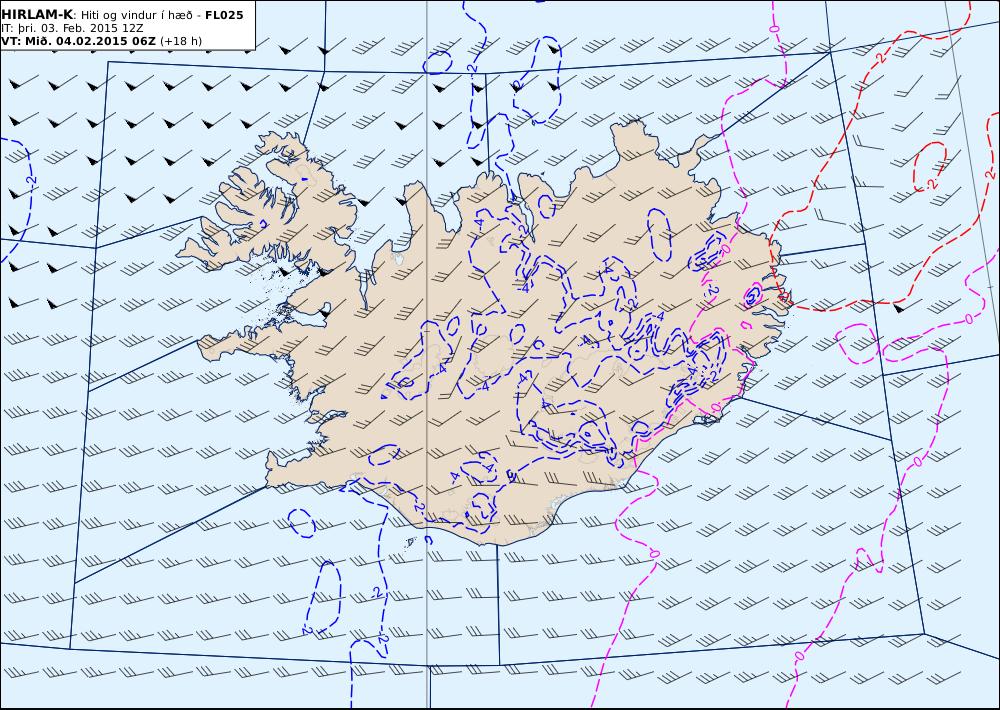Viewport: 1000px width, 710px height.
Task: Click the HIRLAM-K model title text
Action: pos(37,15)
